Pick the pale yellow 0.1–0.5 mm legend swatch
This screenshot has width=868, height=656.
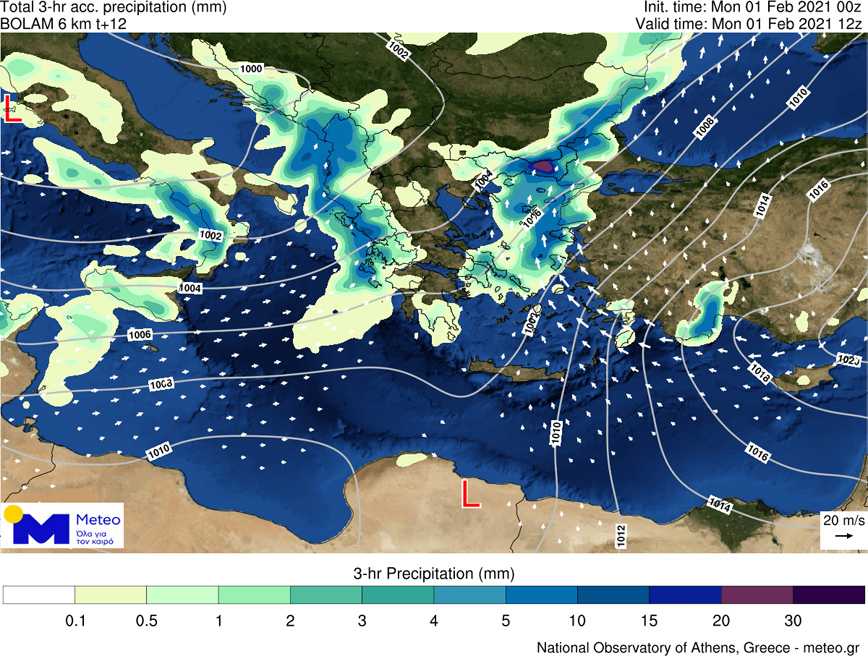pos(110,595)
